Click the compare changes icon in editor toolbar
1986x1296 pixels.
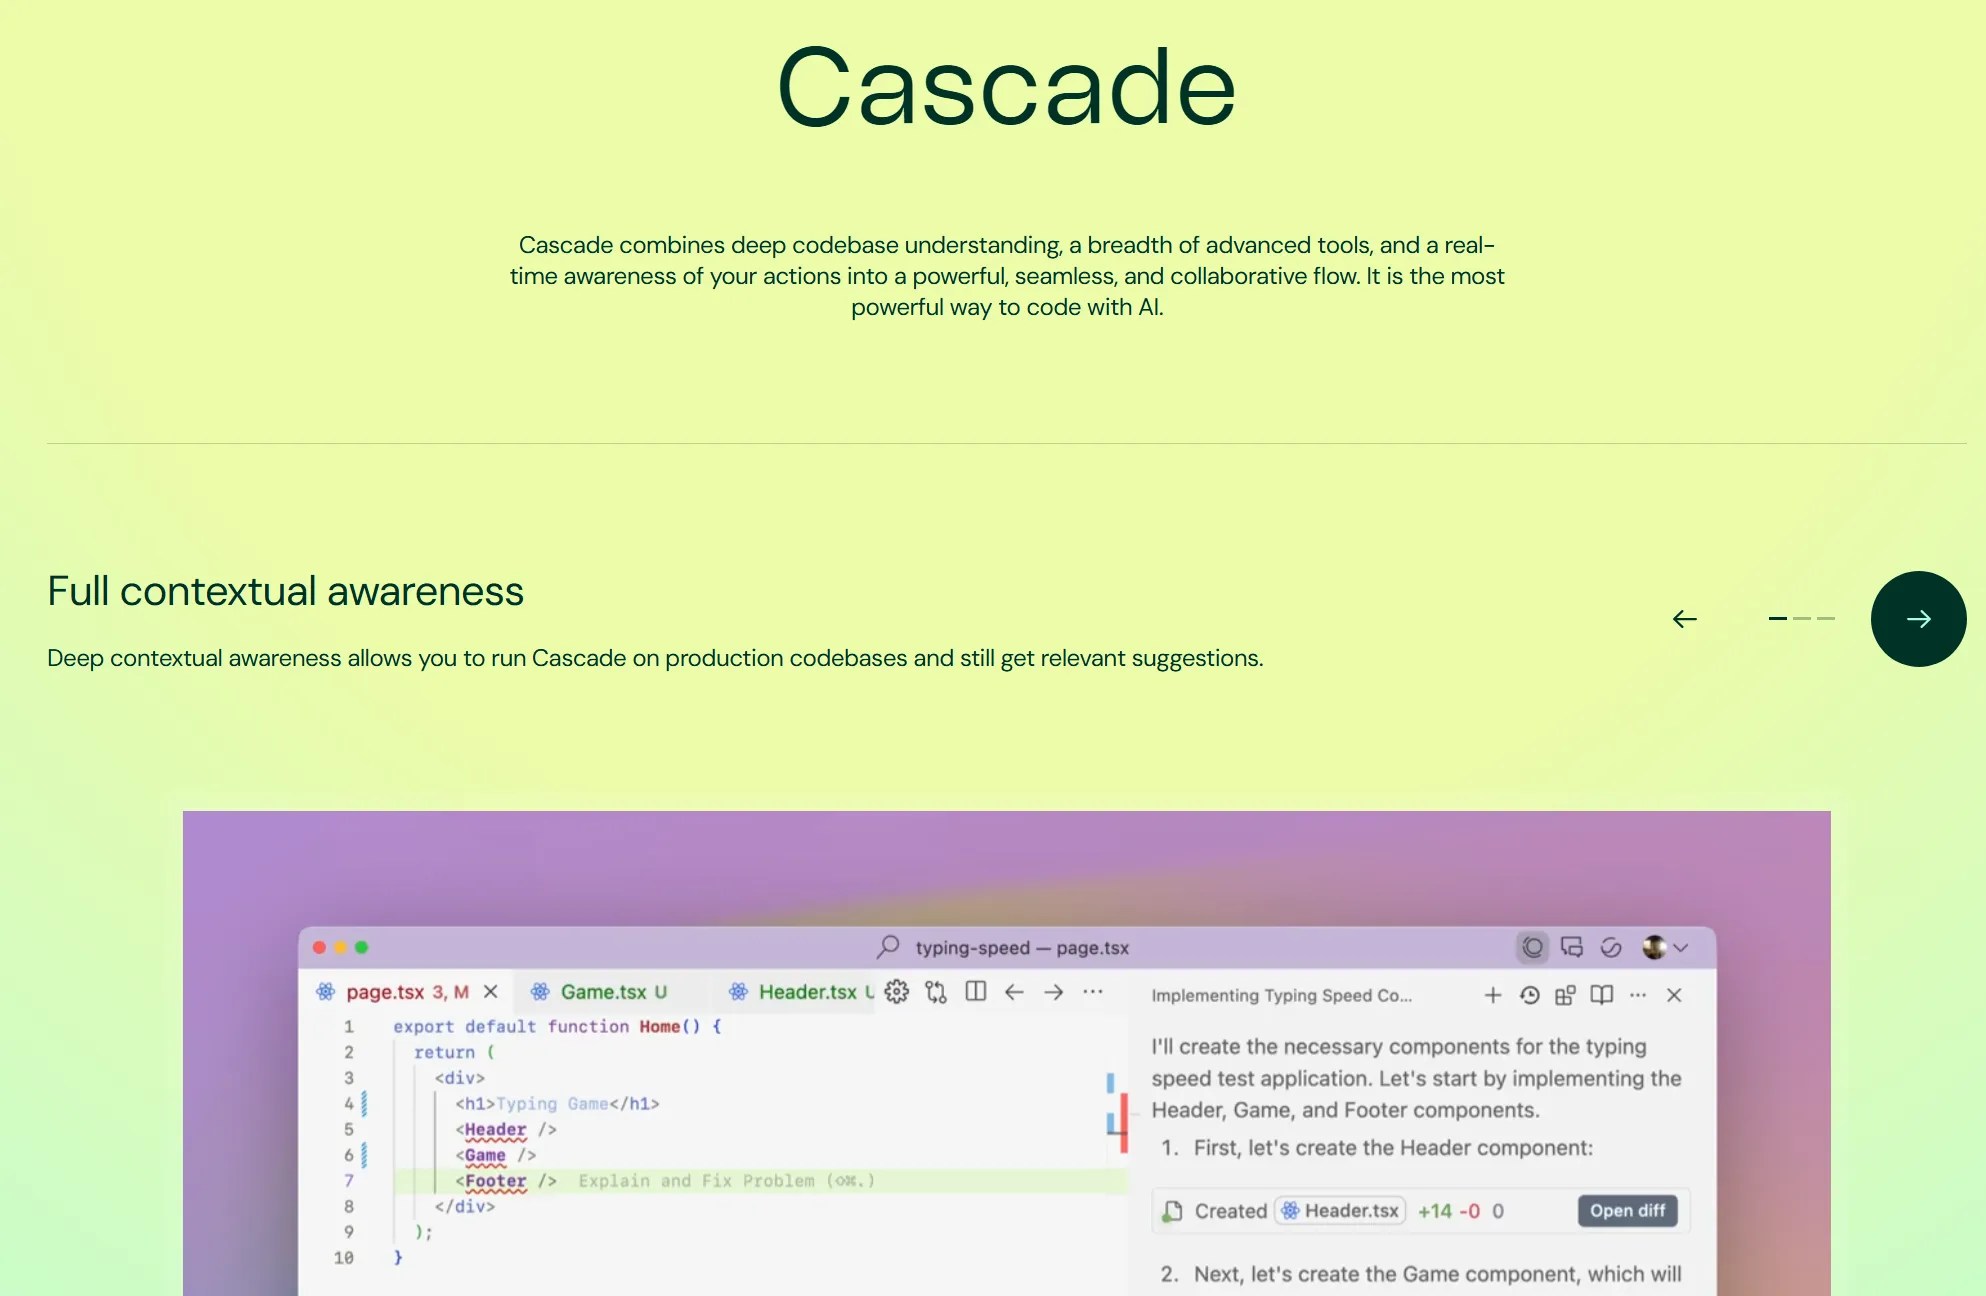[x=936, y=992]
